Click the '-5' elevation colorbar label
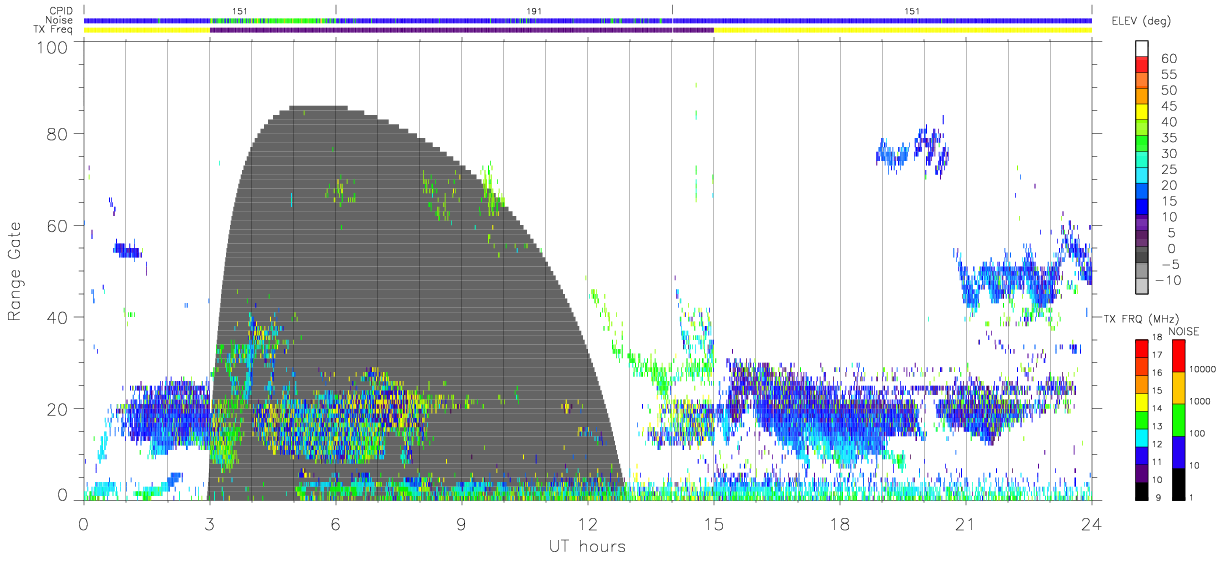The image size is (1228, 567). 1169,264
